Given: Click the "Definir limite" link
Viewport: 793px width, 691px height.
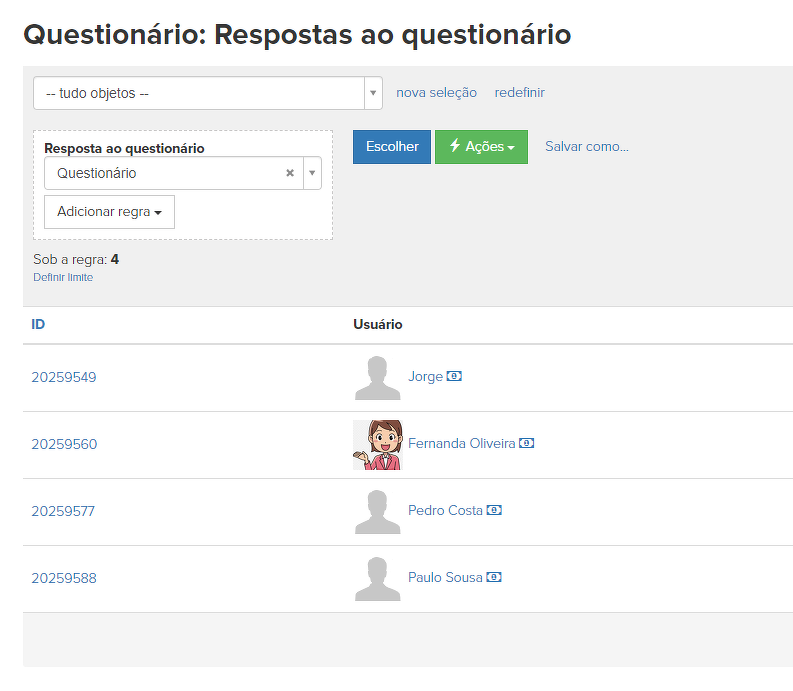Looking at the screenshot, I should 63,277.
